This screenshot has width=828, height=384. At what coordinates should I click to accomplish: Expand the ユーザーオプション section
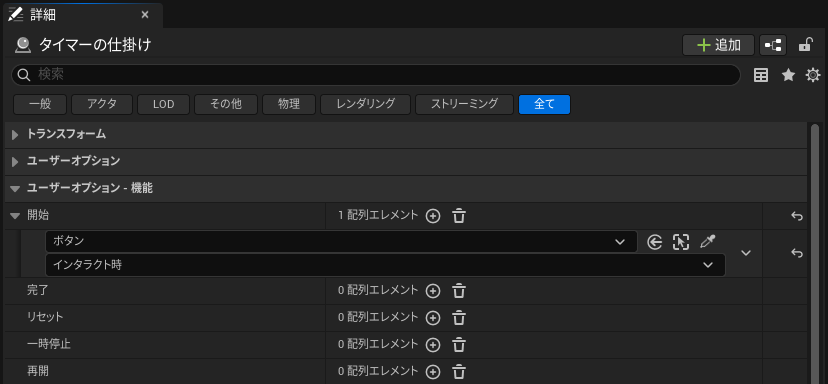(15, 162)
